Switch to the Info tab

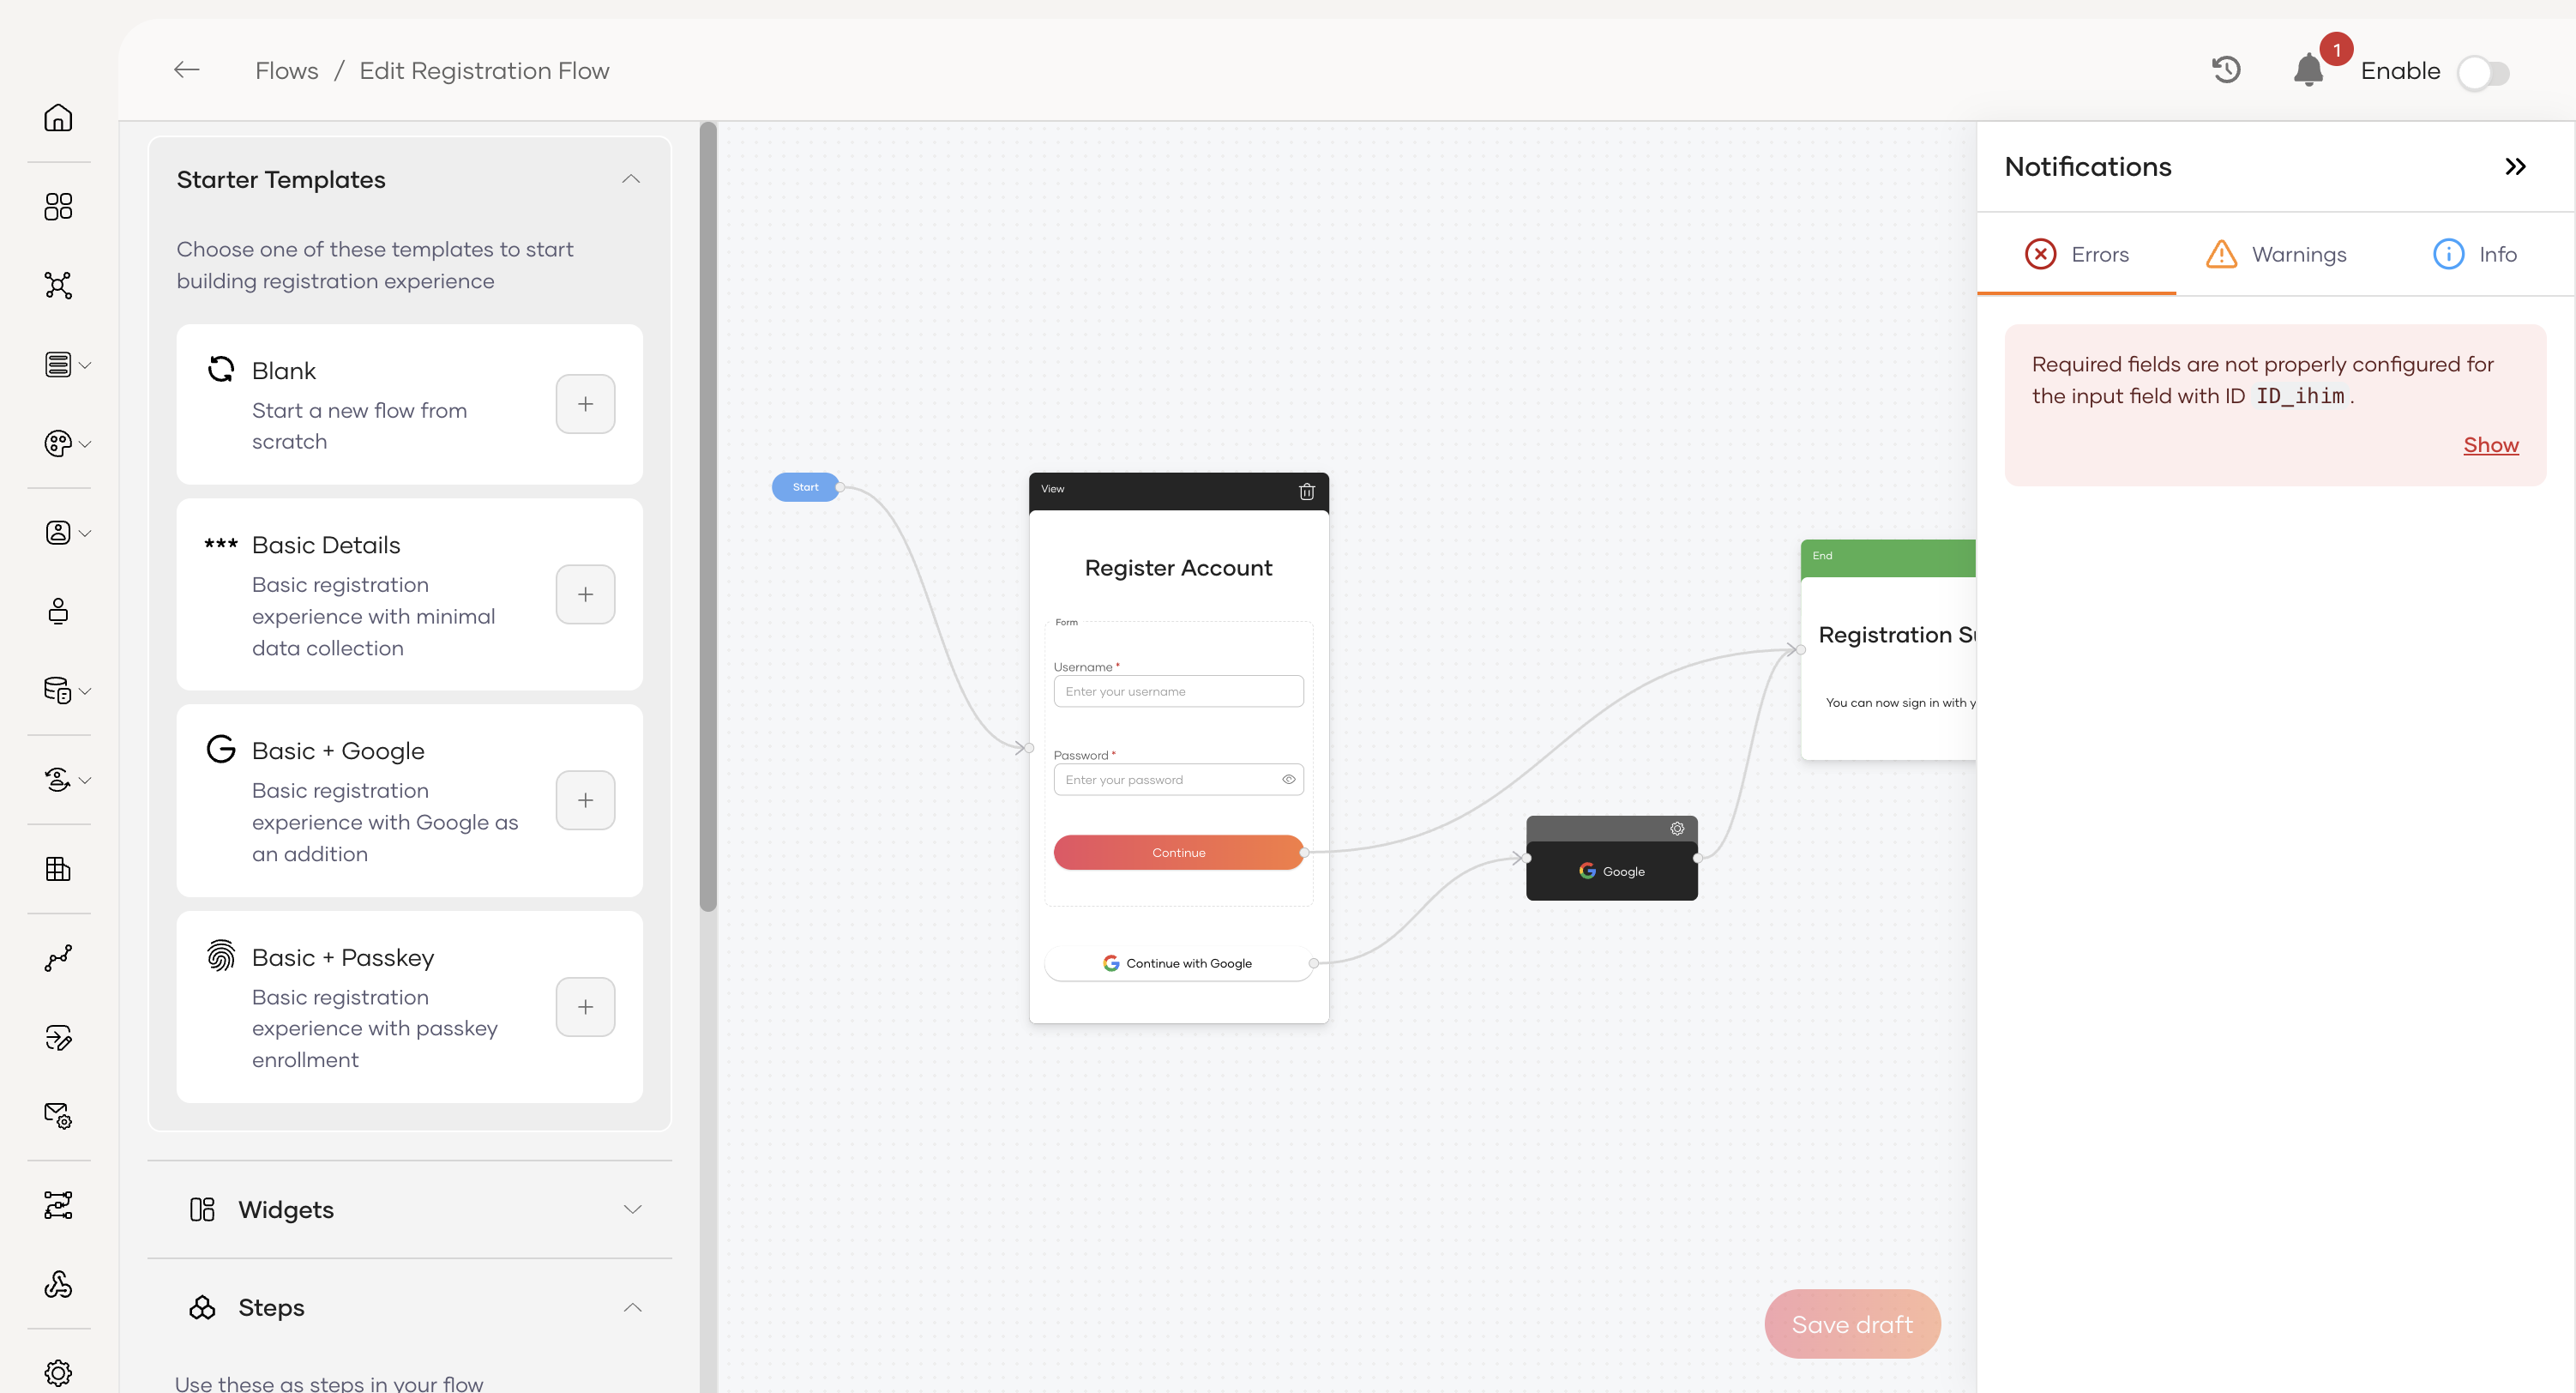pos(2475,254)
